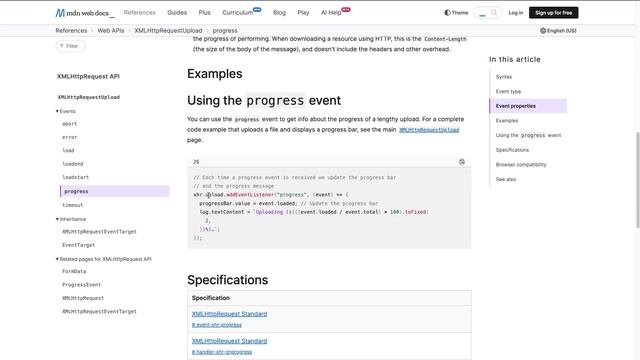Select load event in sidebar
The width and height of the screenshot is (640, 360).
tap(68, 151)
